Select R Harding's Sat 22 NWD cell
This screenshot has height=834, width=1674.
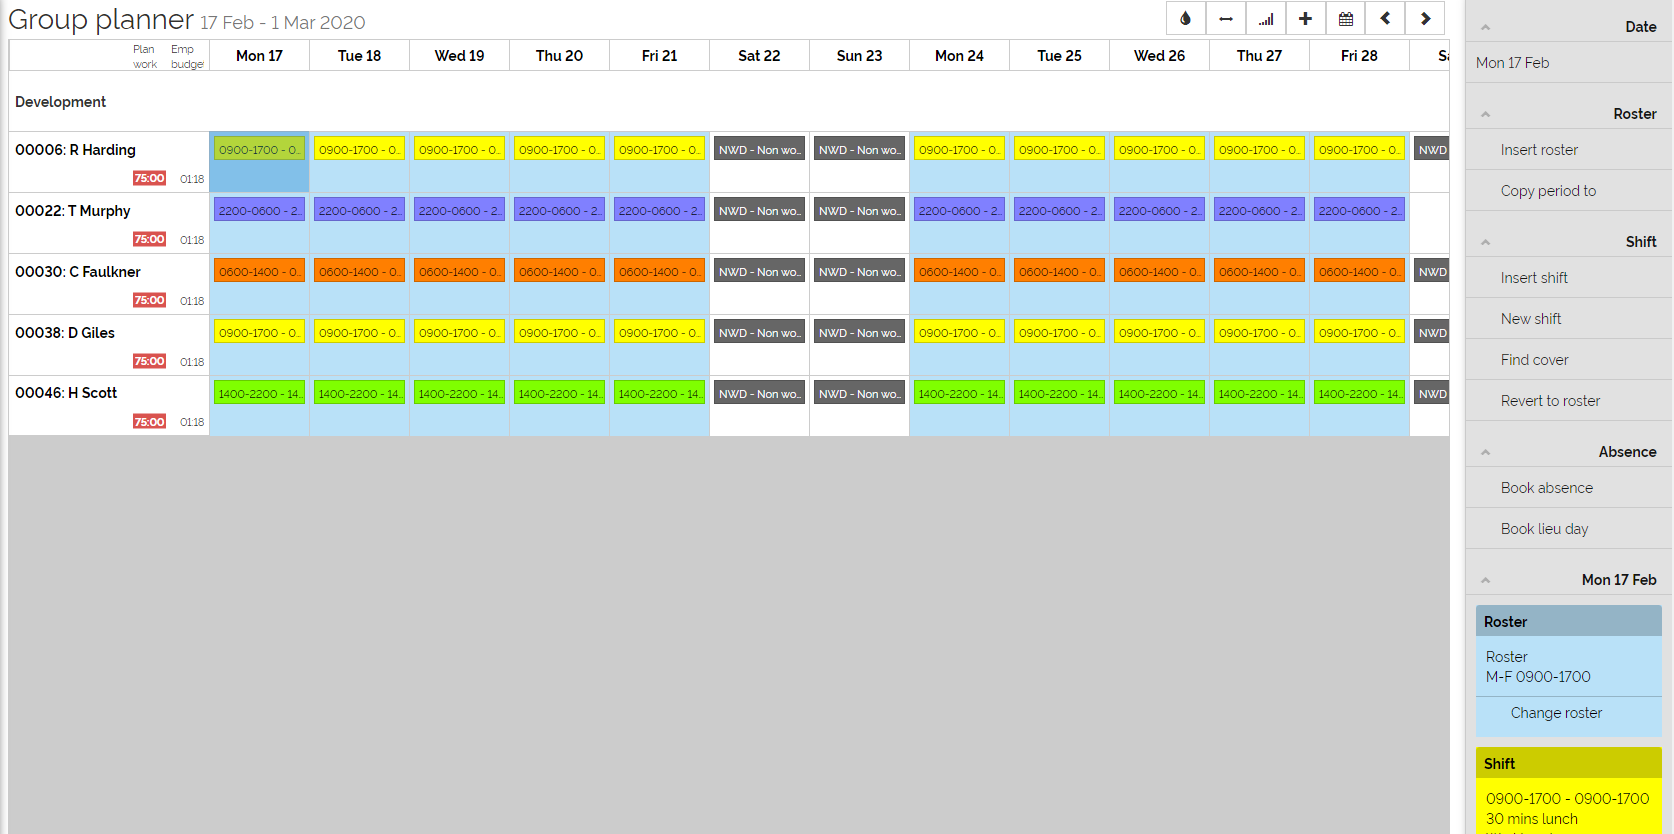759,150
